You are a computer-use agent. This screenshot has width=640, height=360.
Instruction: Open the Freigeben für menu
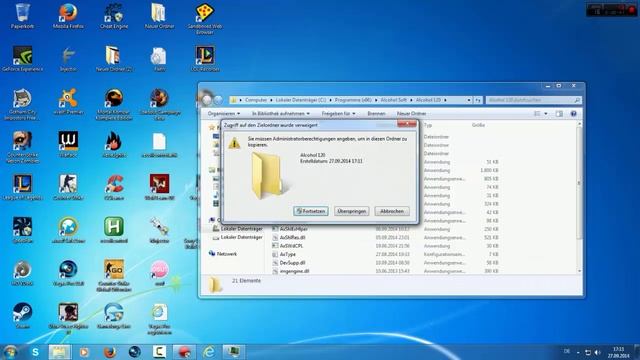coord(338,113)
